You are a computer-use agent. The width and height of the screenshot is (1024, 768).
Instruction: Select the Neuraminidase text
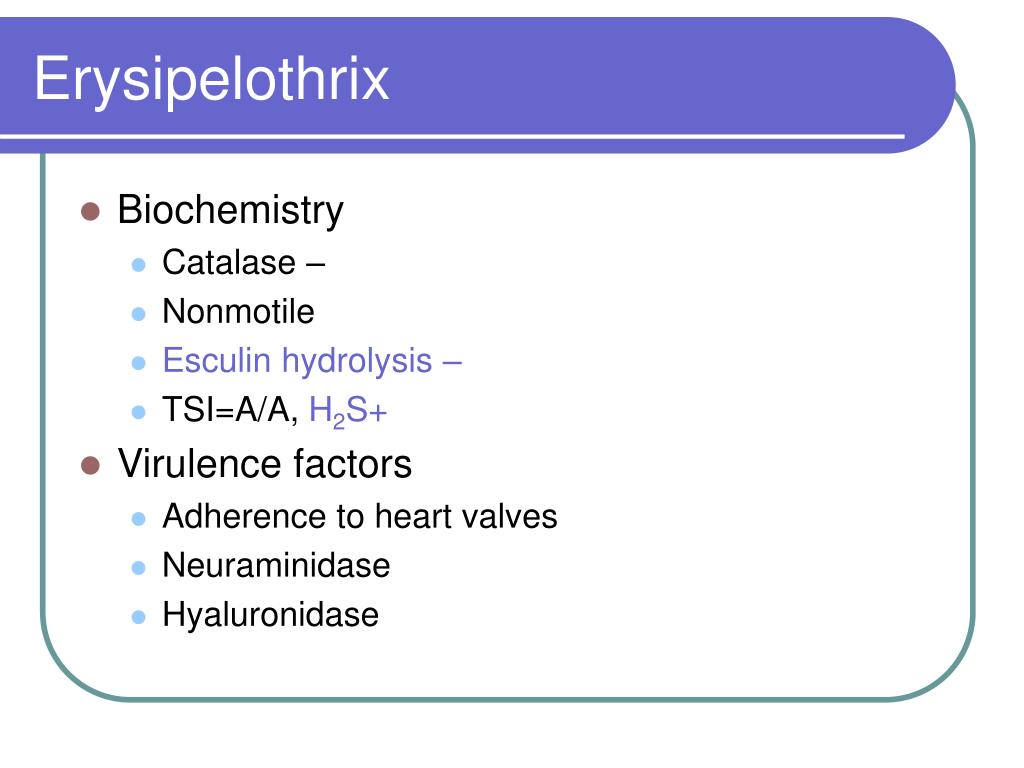tap(276, 566)
